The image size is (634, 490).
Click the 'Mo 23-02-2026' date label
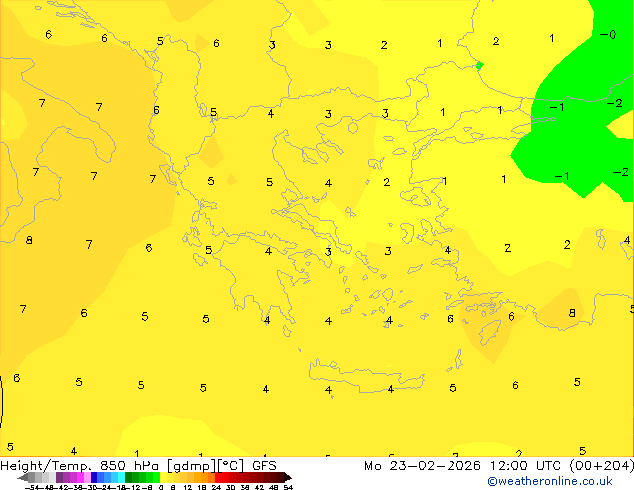423,466
